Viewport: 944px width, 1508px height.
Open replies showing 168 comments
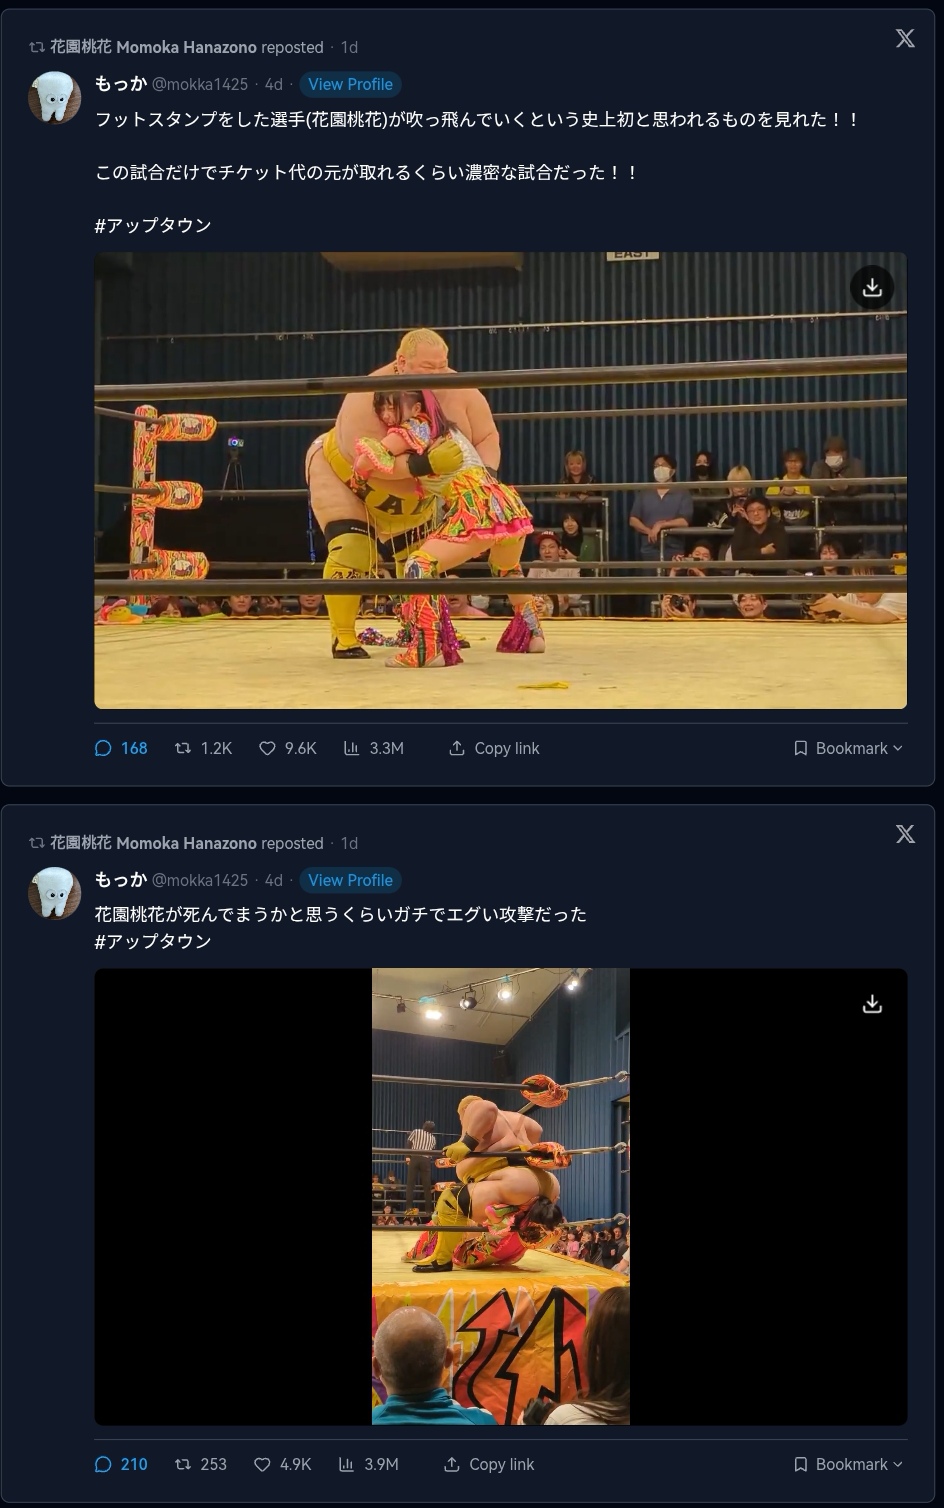click(x=121, y=748)
